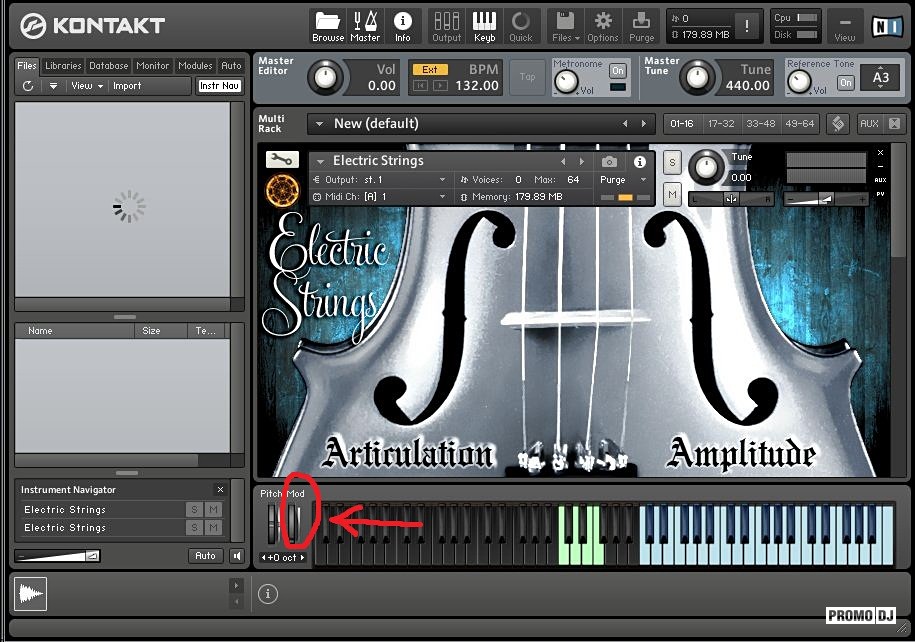
Task: Open the Output mixer icon
Action: 446,27
